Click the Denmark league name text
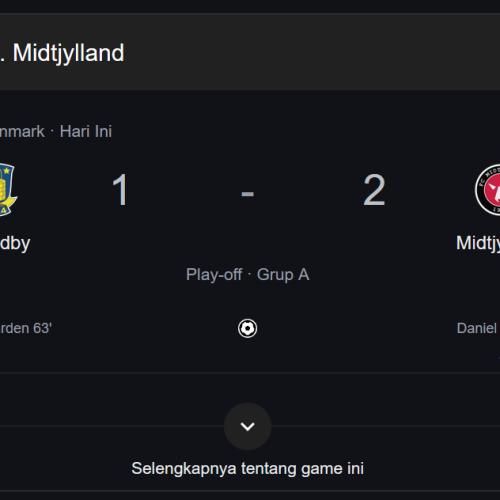 pos(22,131)
